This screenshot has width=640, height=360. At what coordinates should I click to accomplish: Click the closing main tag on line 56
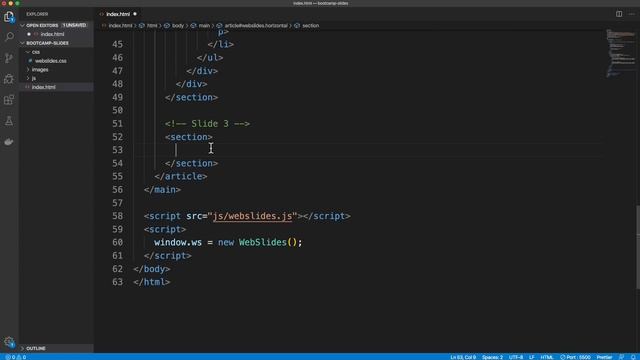pos(162,189)
